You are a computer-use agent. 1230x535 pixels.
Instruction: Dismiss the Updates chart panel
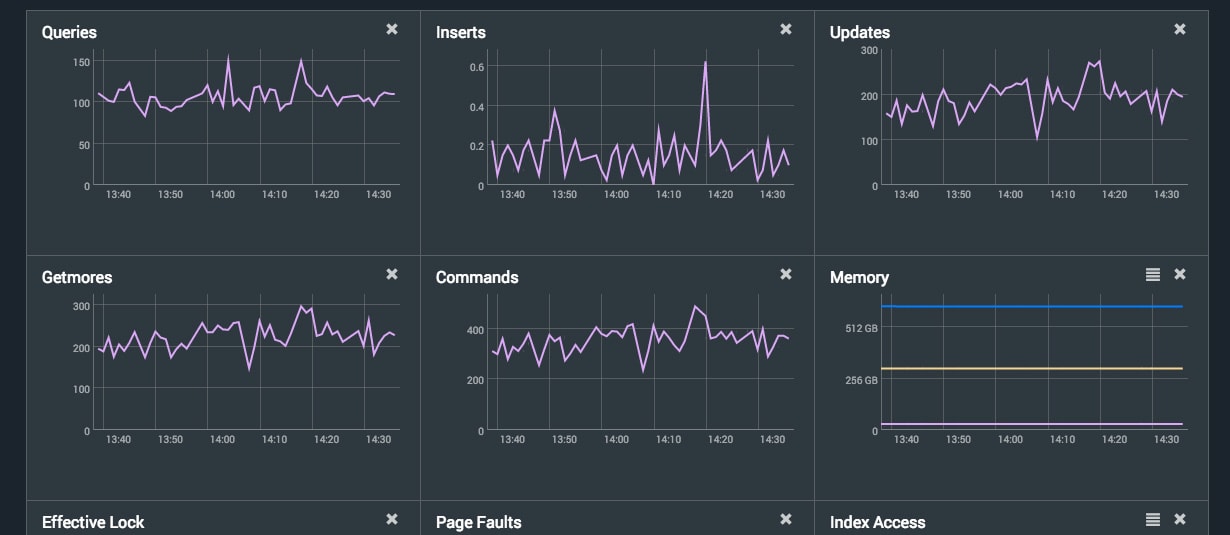(x=1180, y=30)
